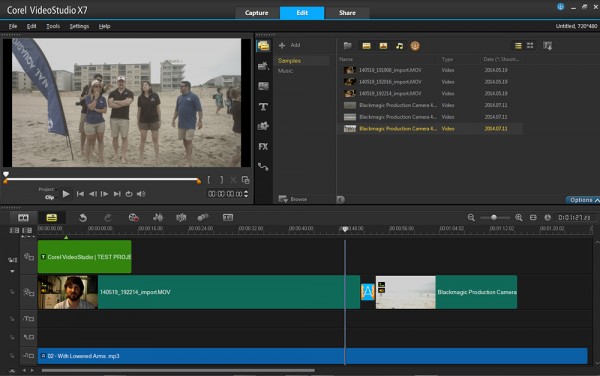Adjust the preview timecode stepper arrows
Viewport: 600px width, 376px height.
(246, 194)
